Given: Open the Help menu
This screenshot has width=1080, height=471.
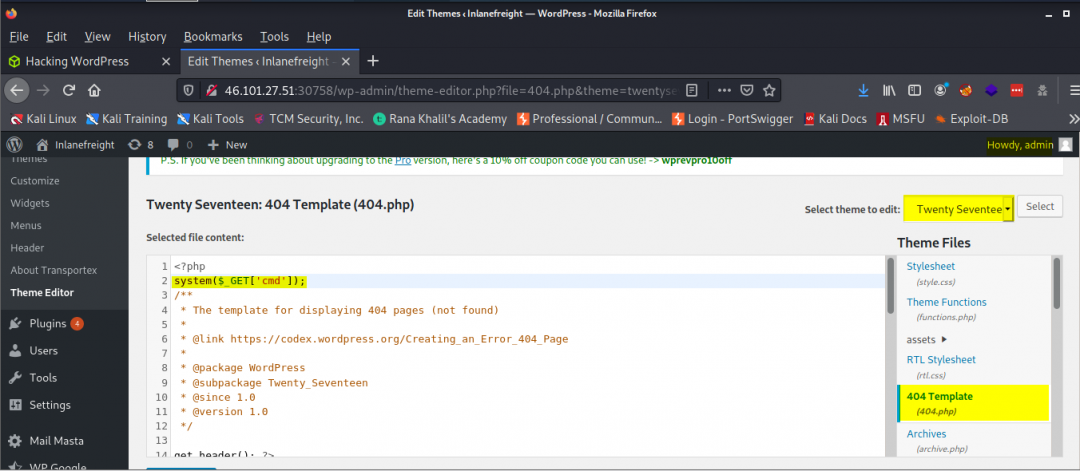Looking at the screenshot, I should (319, 36).
